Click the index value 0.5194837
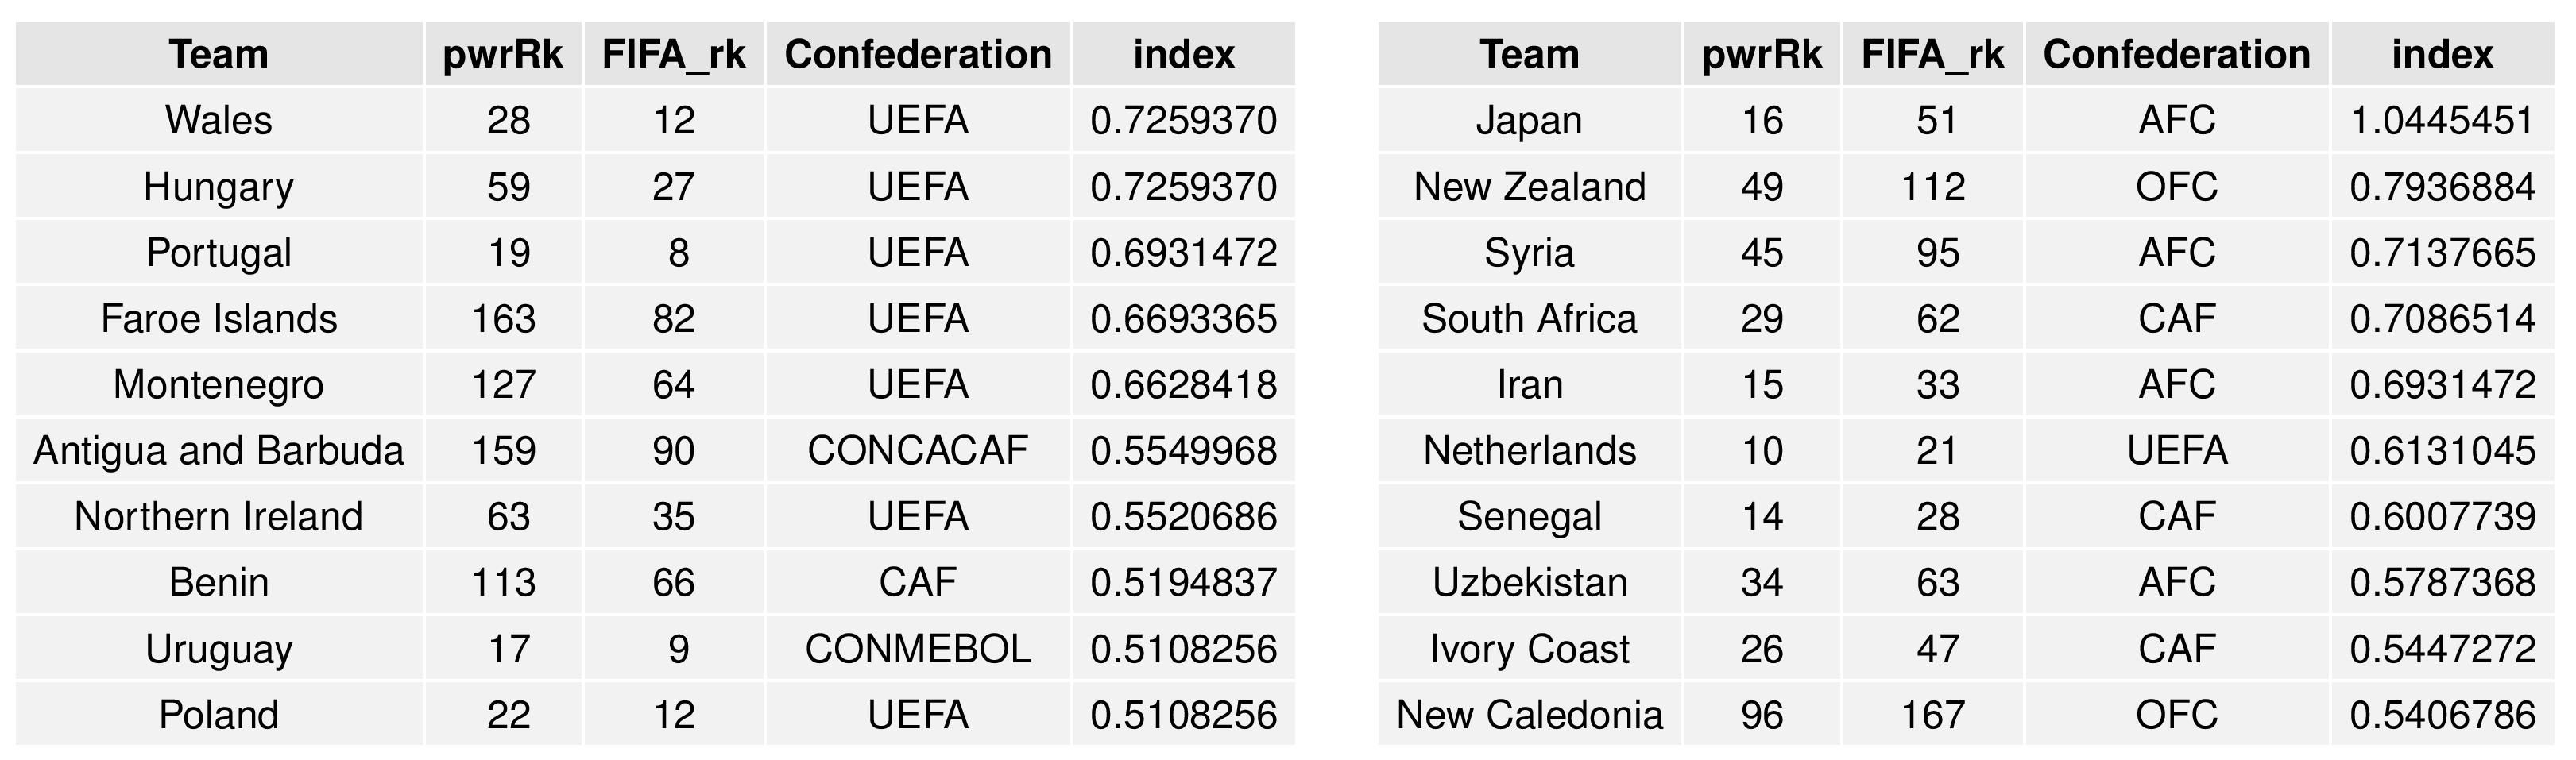The height and width of the screenshot is (760, 2576). pos(1183,582)
